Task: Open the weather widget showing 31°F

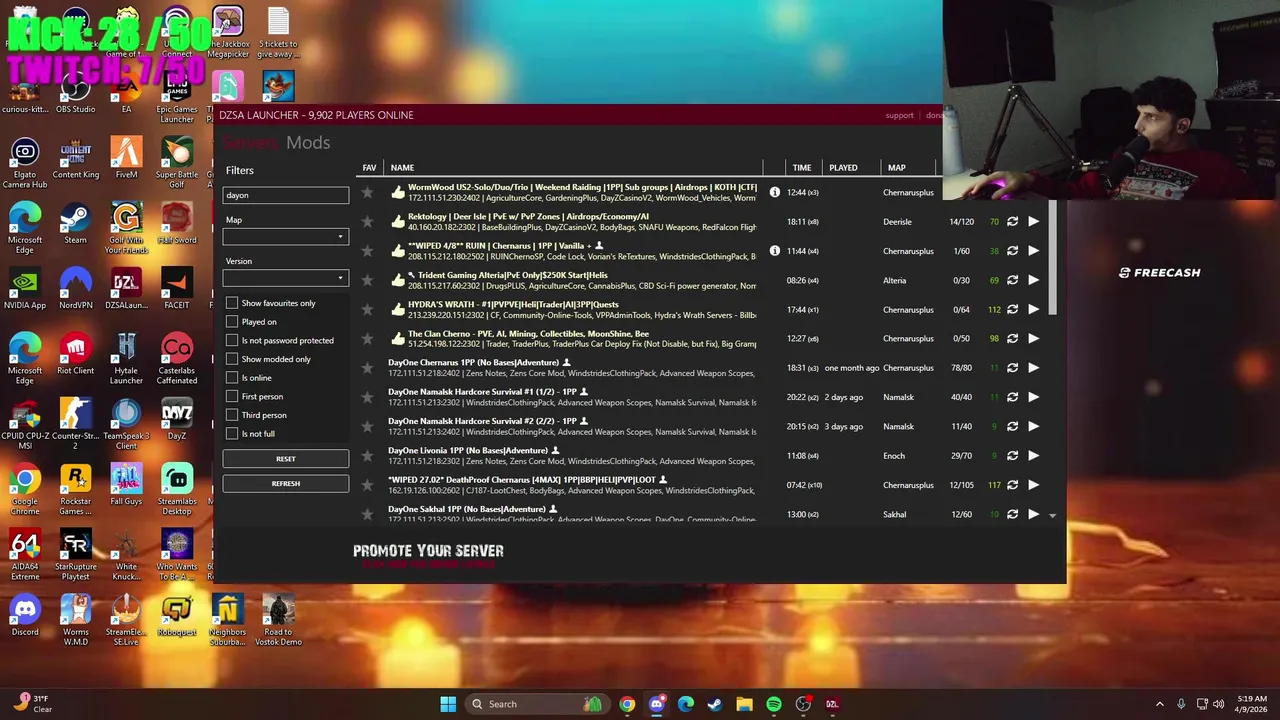Action: point(33,703)
